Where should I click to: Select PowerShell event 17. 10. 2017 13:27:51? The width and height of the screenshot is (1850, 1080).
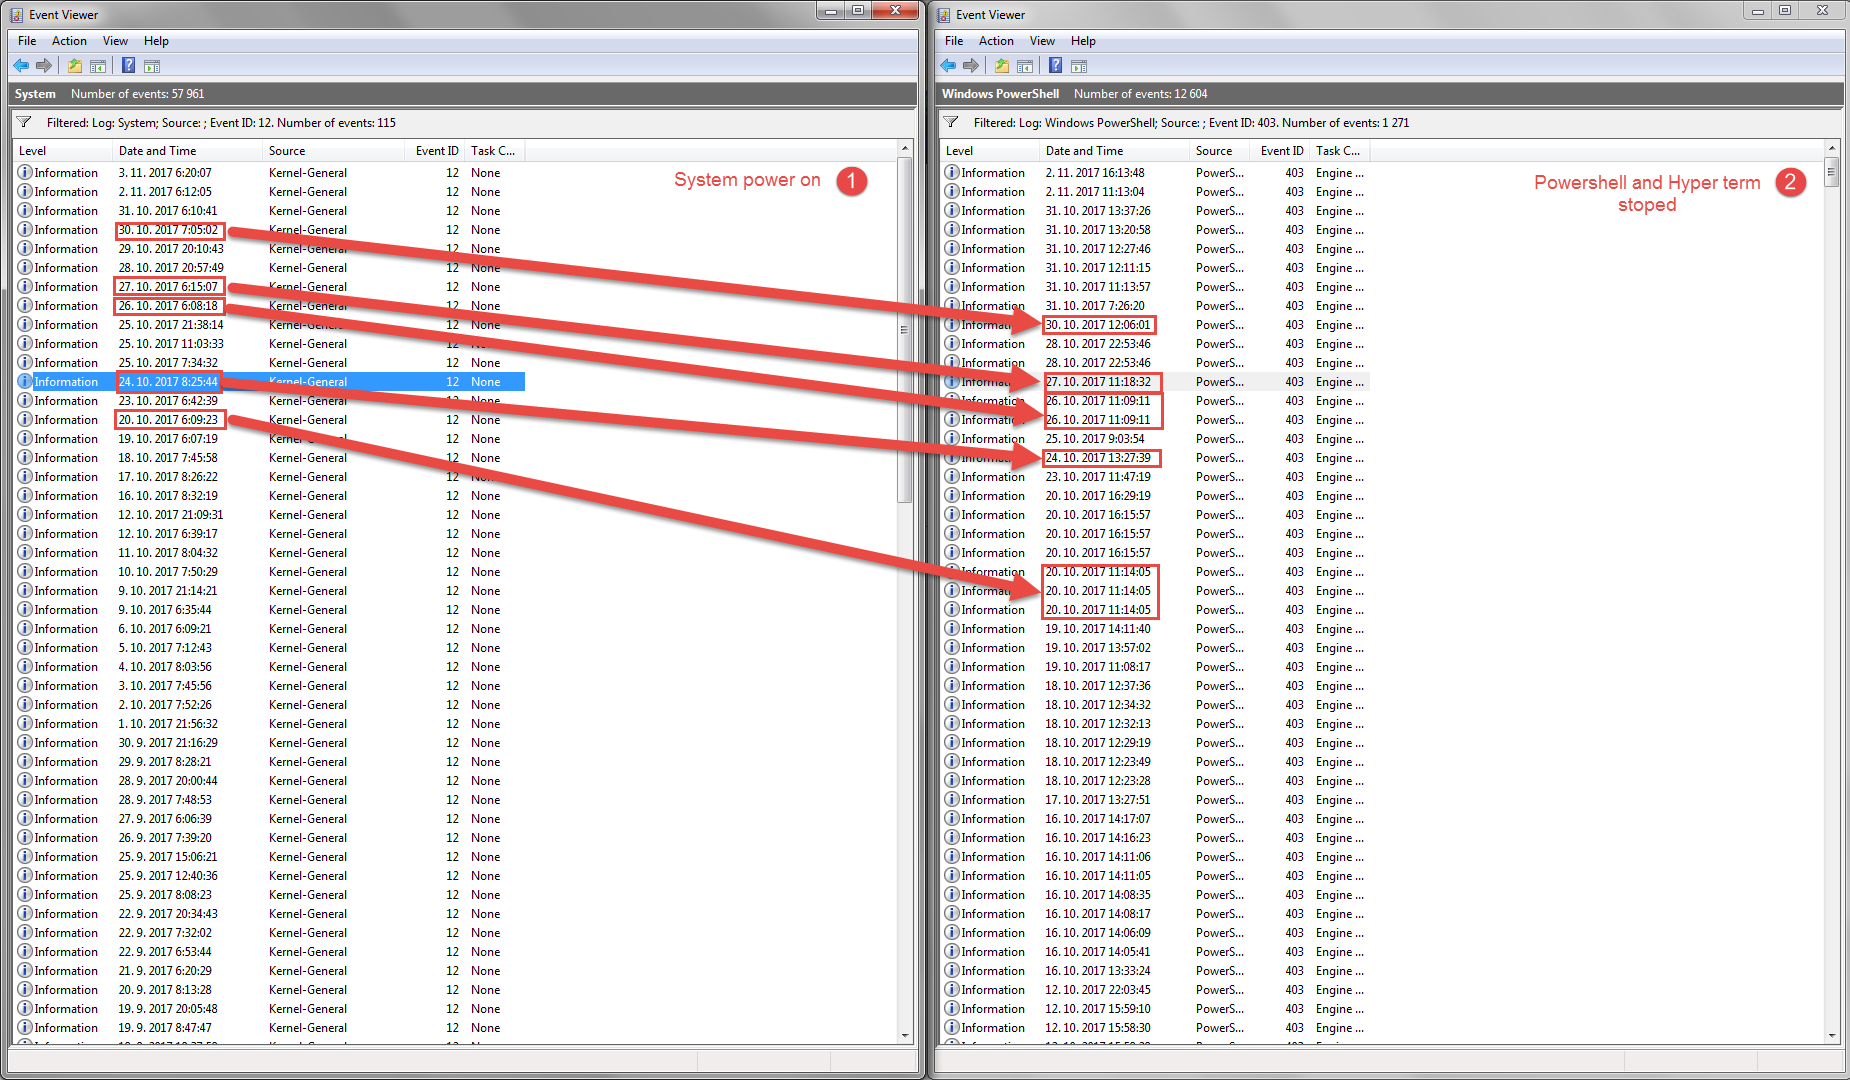pos(1155,800)
